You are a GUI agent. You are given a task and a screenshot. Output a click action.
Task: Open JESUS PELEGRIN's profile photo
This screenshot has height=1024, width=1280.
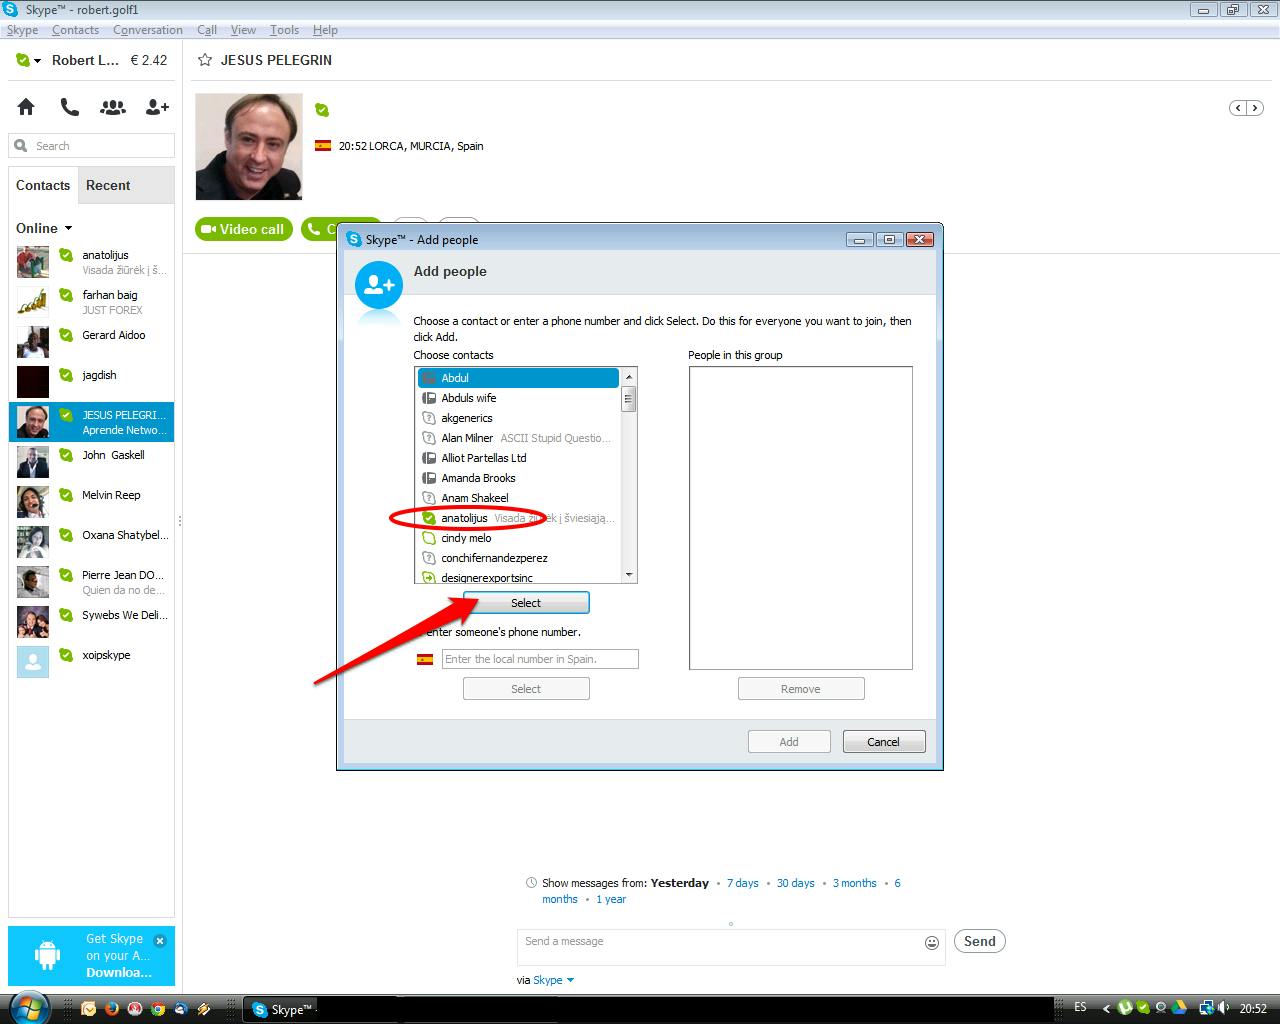[x=249, y=147]
